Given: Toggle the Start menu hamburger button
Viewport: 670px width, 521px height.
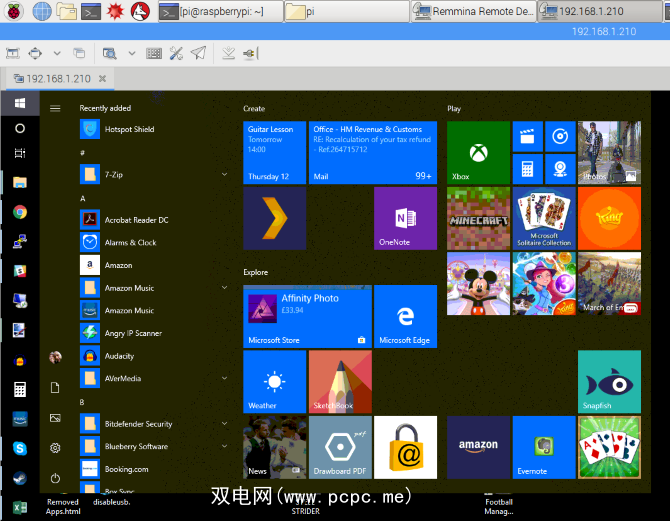Looking at the screenshot, I should coord(55,108).
